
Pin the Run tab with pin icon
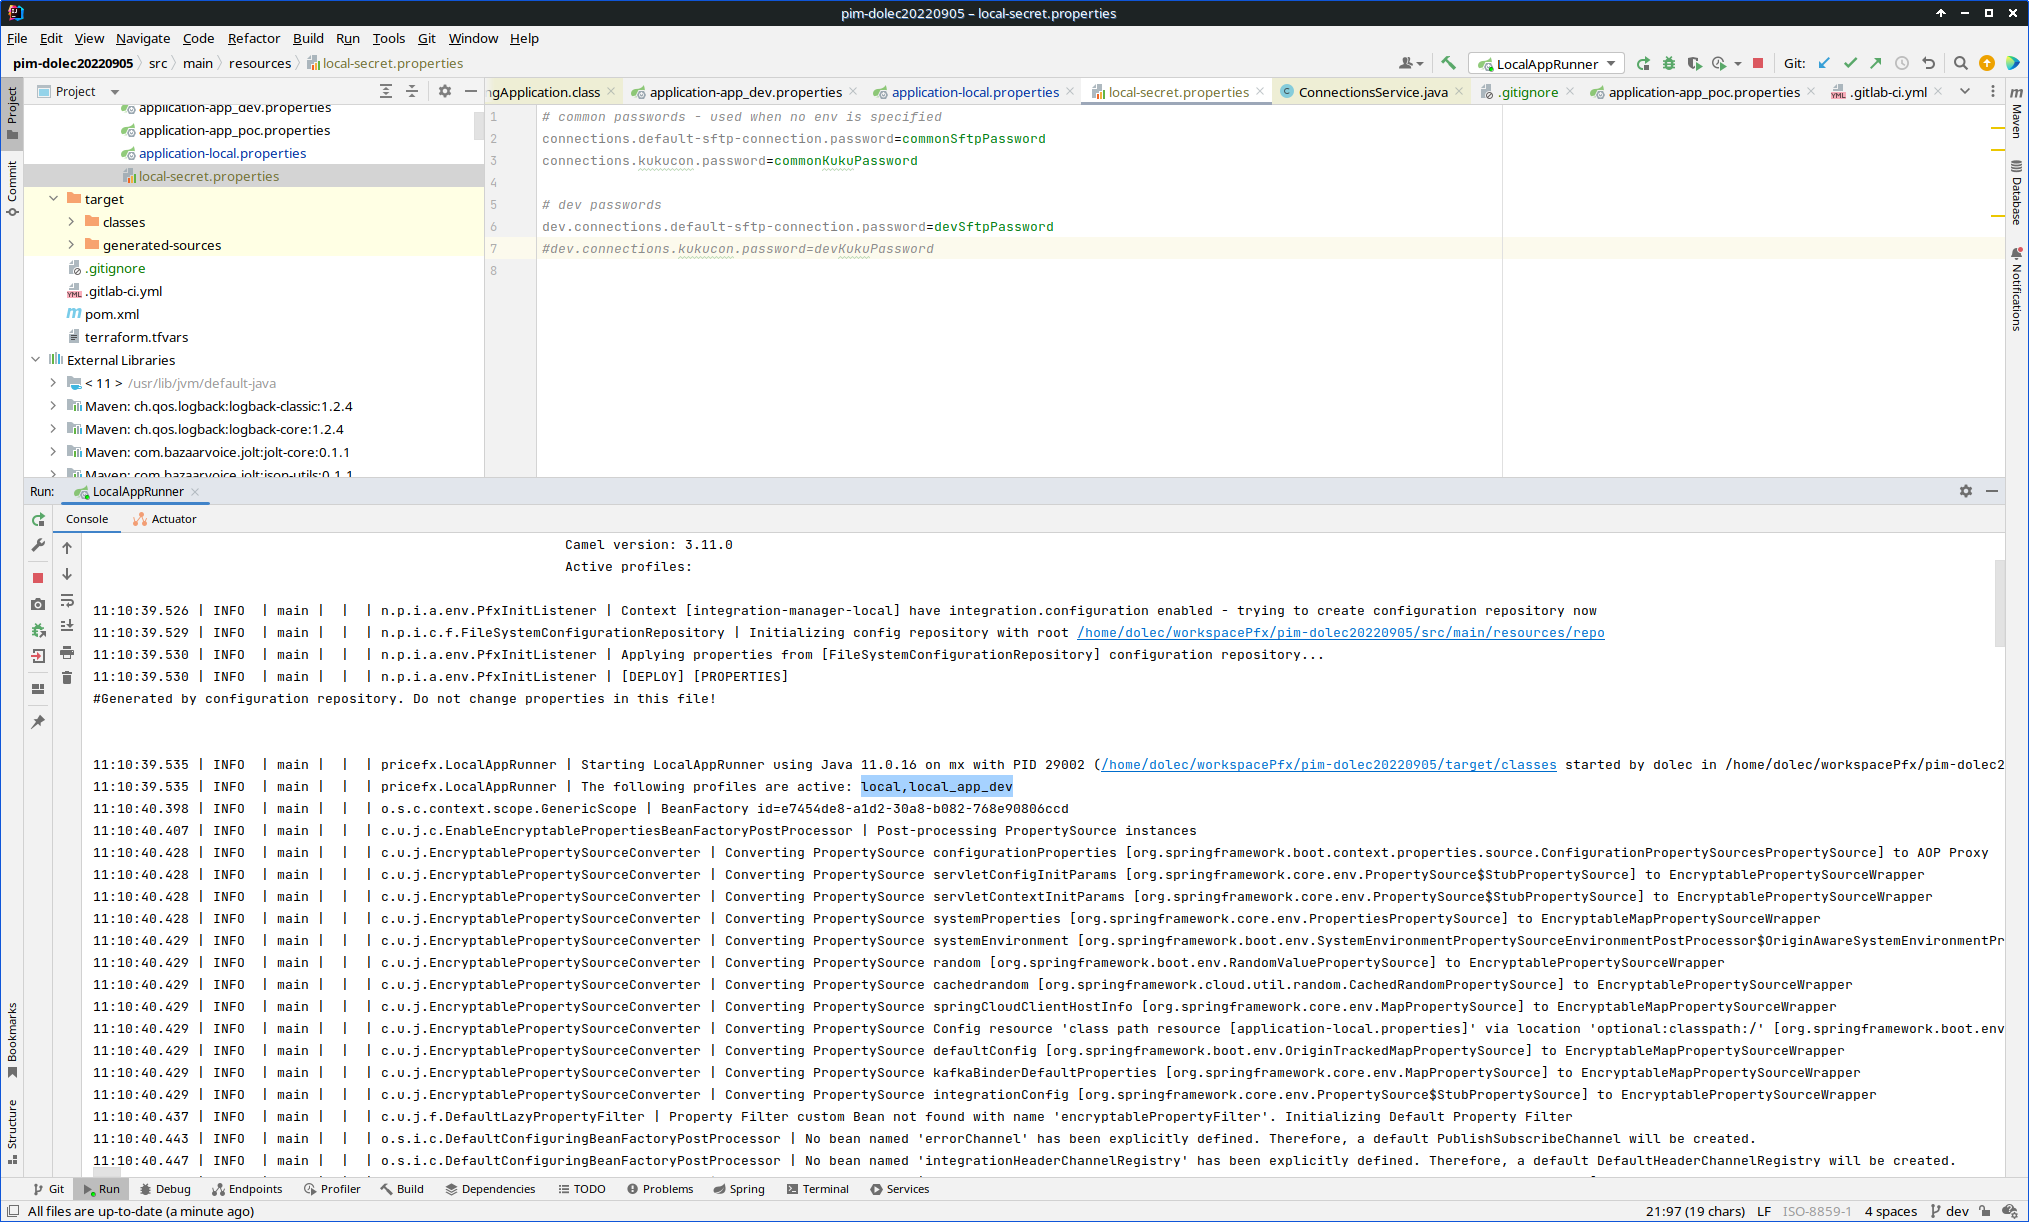(38, 722)
